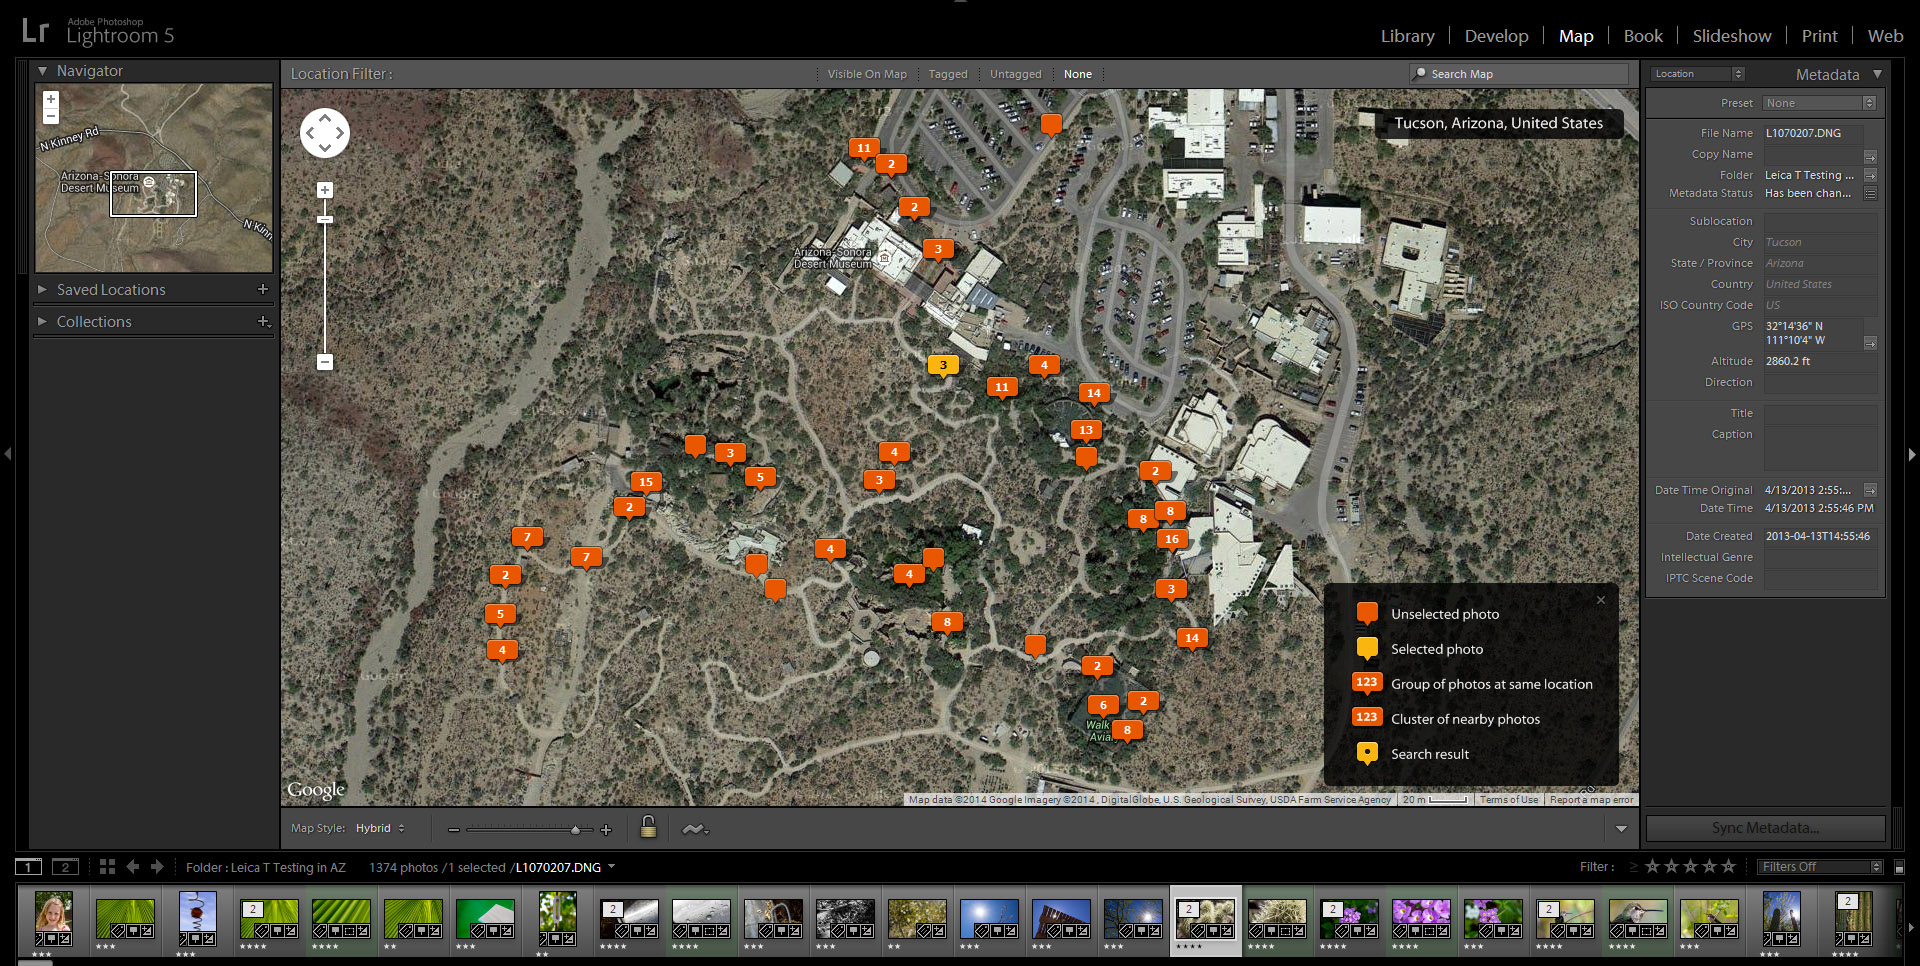This screenshot has width=1920, height=966.
Task: Open the Filters Off dropdown
Action: point(1821,867)
